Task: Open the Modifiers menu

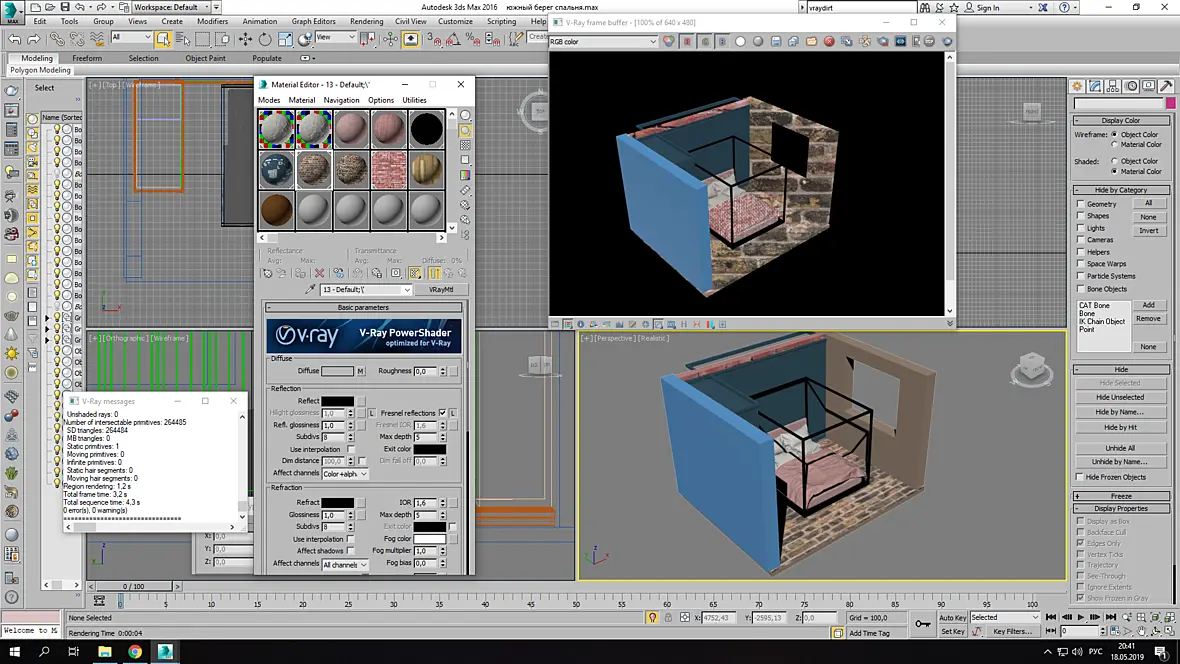Action: click(x=212, y=21)
